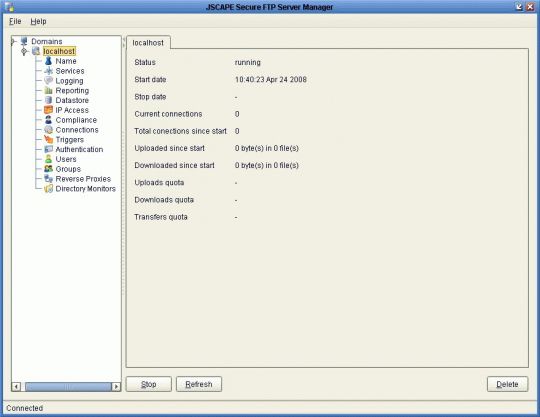Click the Triggers node icon
This screenshot has width=540, height=417.
click(x=49, y=139)
